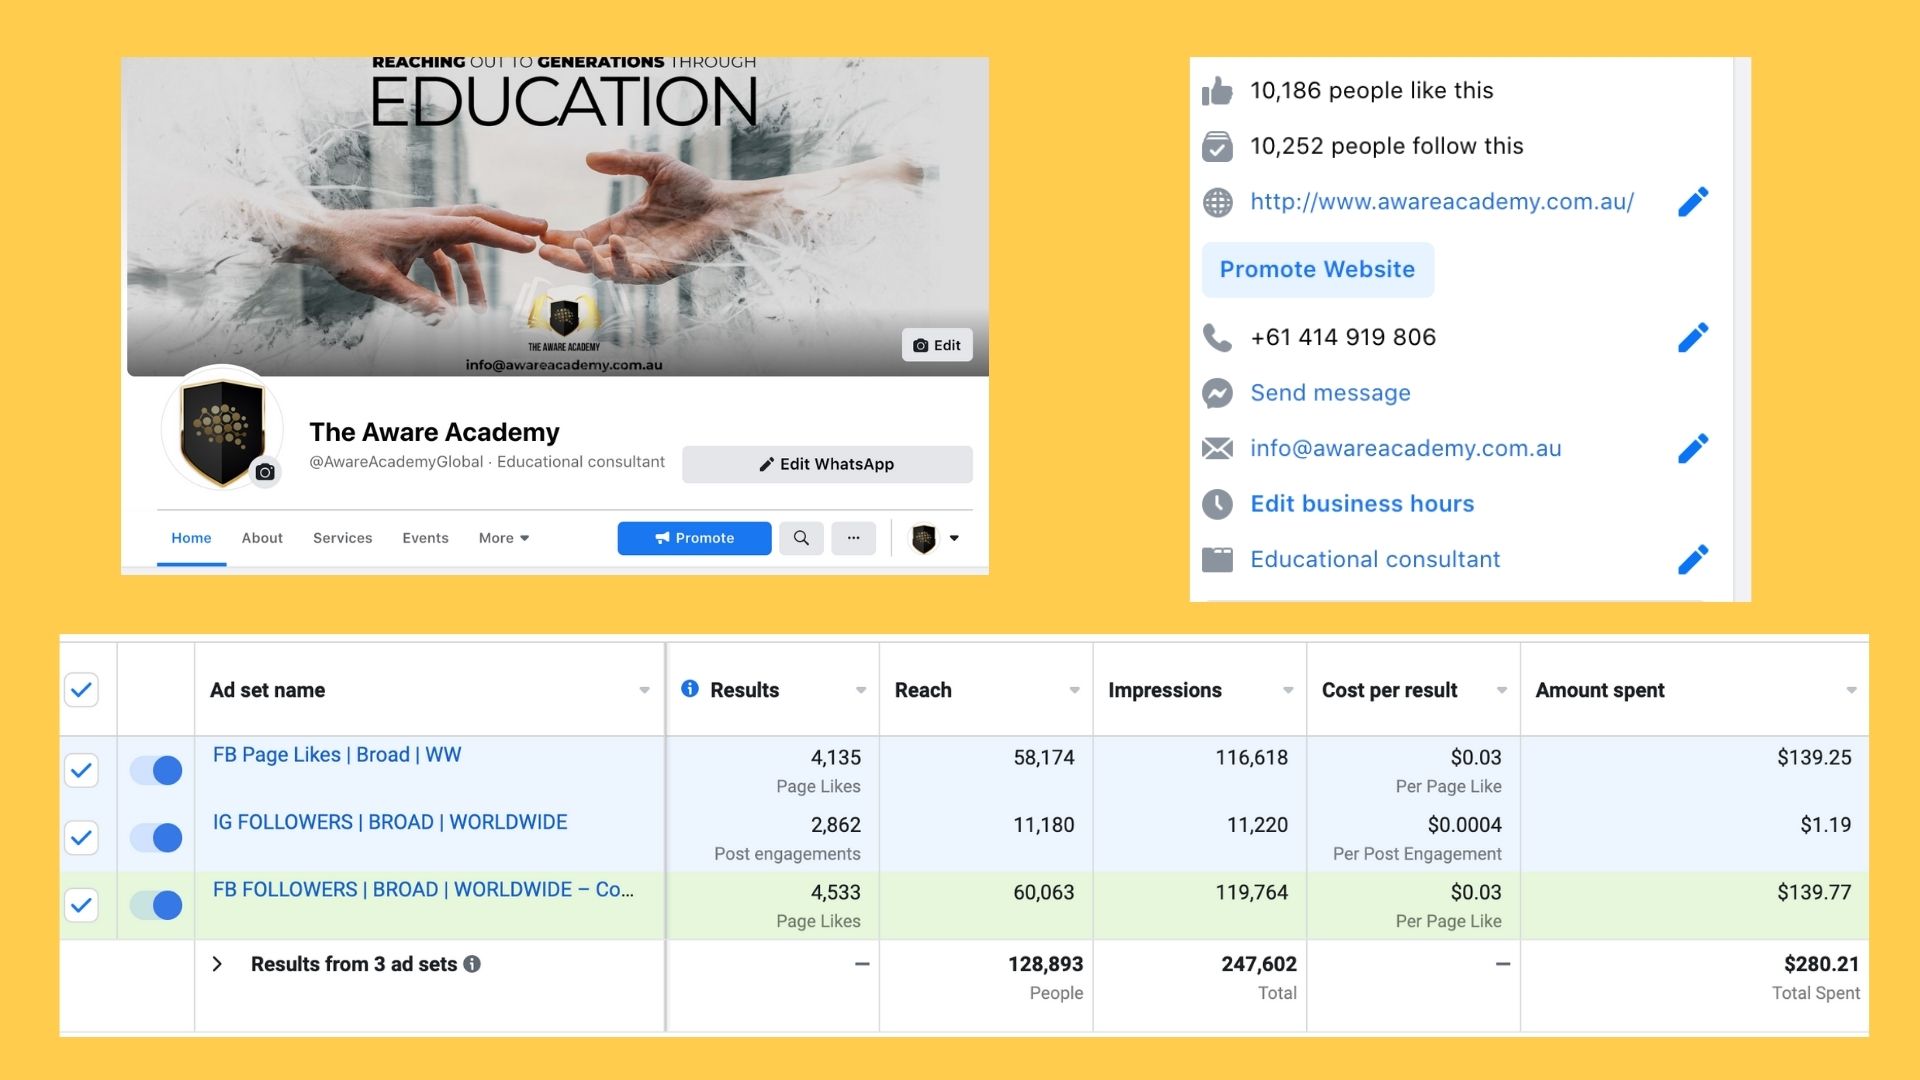This screenshot has height=1080, width=1920.
Task: Click the Edit cover photo button
Action: [937, 345]
